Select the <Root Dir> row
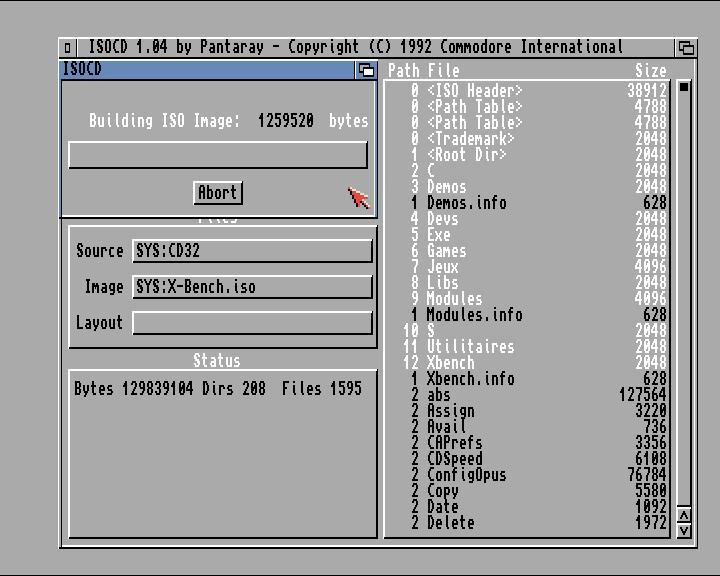The width and height of the screenshot is (720, 576). (x=527, y=154)
